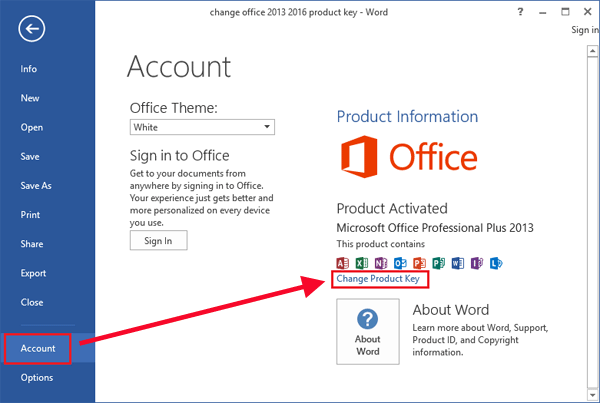Open the Share page
This screenshot has width=600, height=403.
pyautogui.click(x=32, y=244)
